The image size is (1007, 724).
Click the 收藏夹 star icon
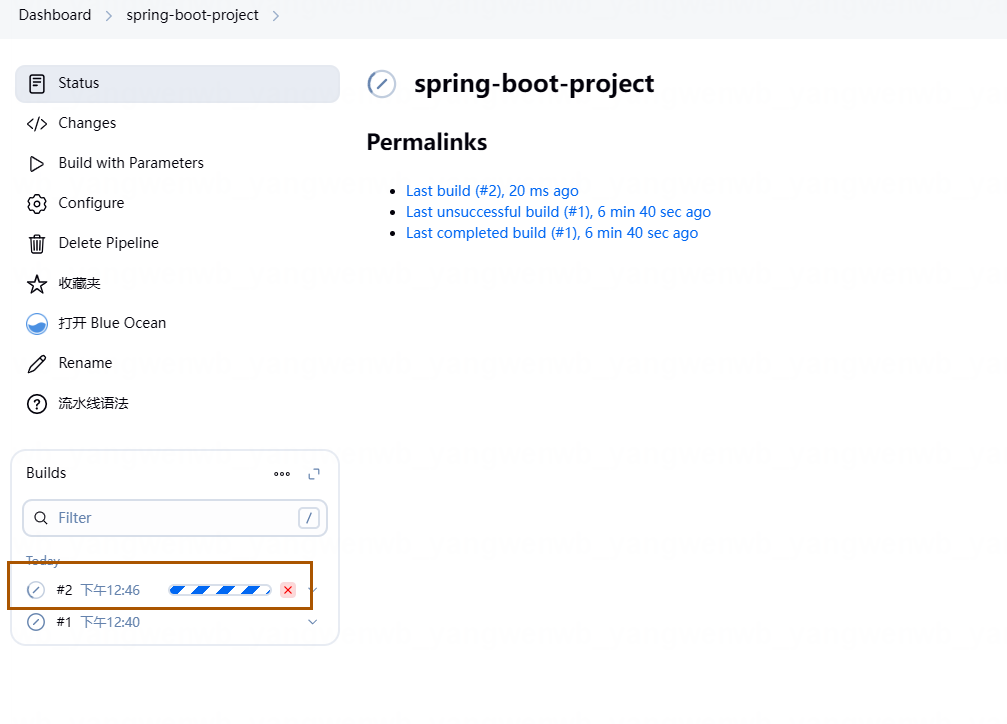point(37,284)
